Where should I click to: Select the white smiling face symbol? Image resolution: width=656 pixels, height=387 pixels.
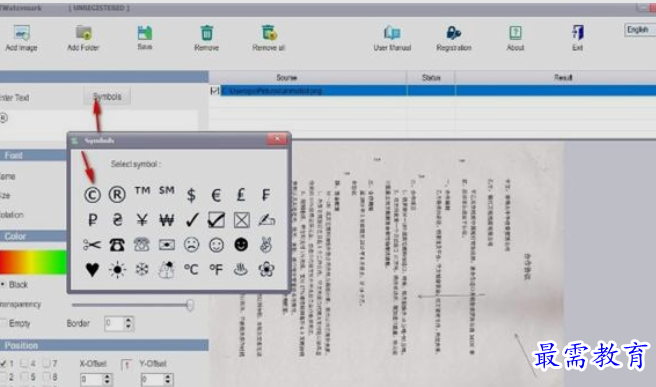(216, 245)
